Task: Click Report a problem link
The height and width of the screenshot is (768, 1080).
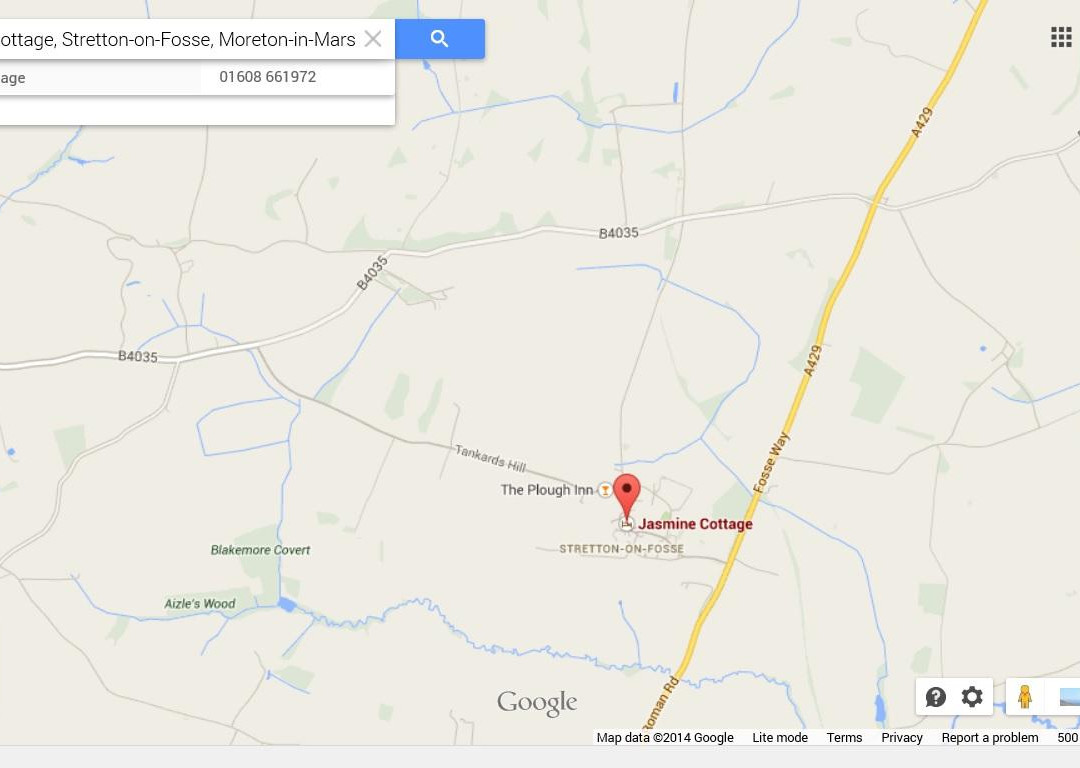Action: point(990,738)
